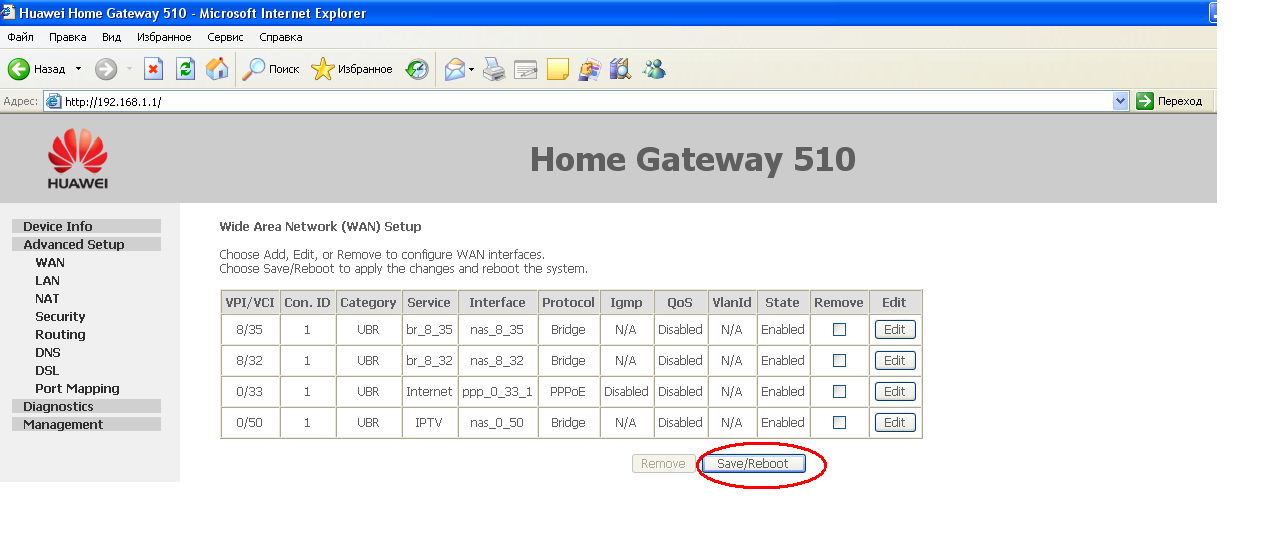Check Remove box for Internet PPPoE row
This screenshot has width=1280, height=551.
coord(839,391)
